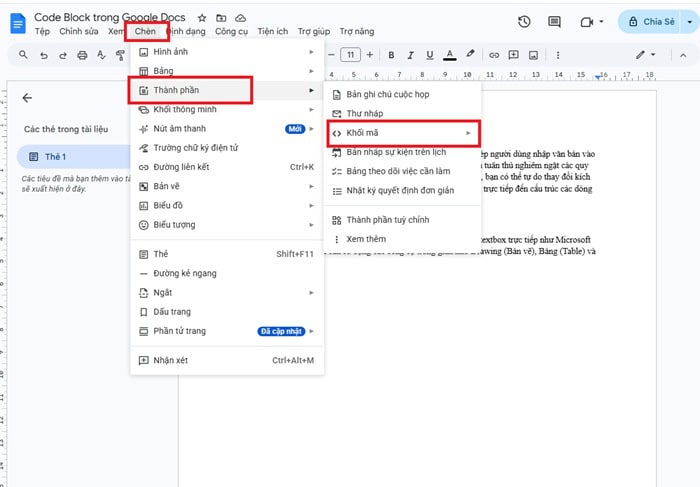This screenshot has width=700, height=487.
Task: Expand the Bản vẽ submenu
Action: (x=227, y=186)
